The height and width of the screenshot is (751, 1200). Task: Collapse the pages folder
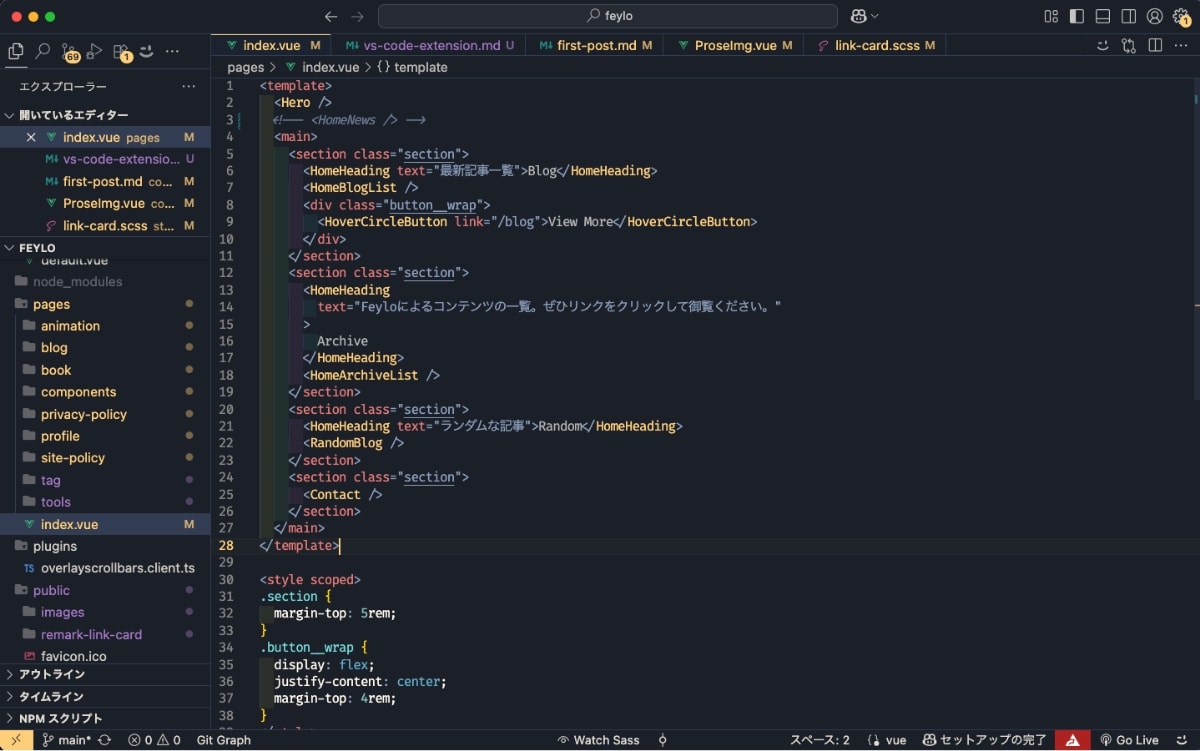click(105, 304)
